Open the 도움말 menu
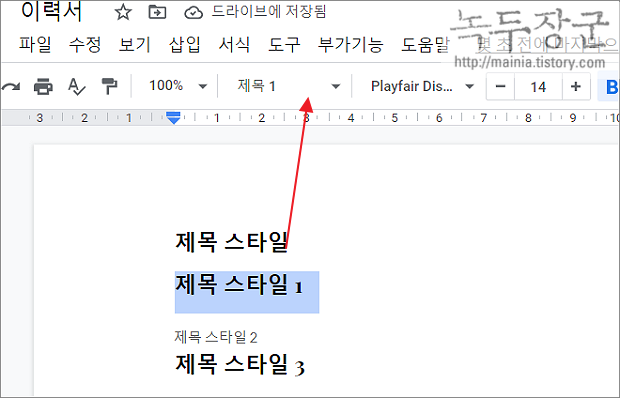 [x=425, y=44]
